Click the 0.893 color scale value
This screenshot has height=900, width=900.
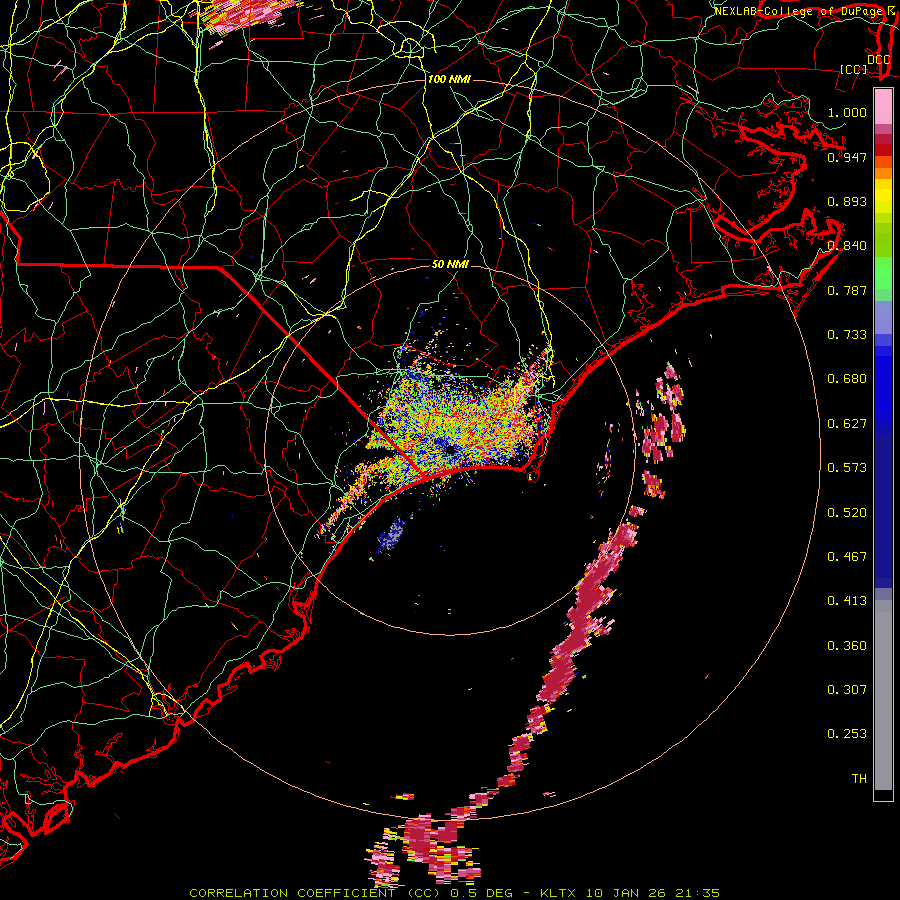(x=847, y=201)
